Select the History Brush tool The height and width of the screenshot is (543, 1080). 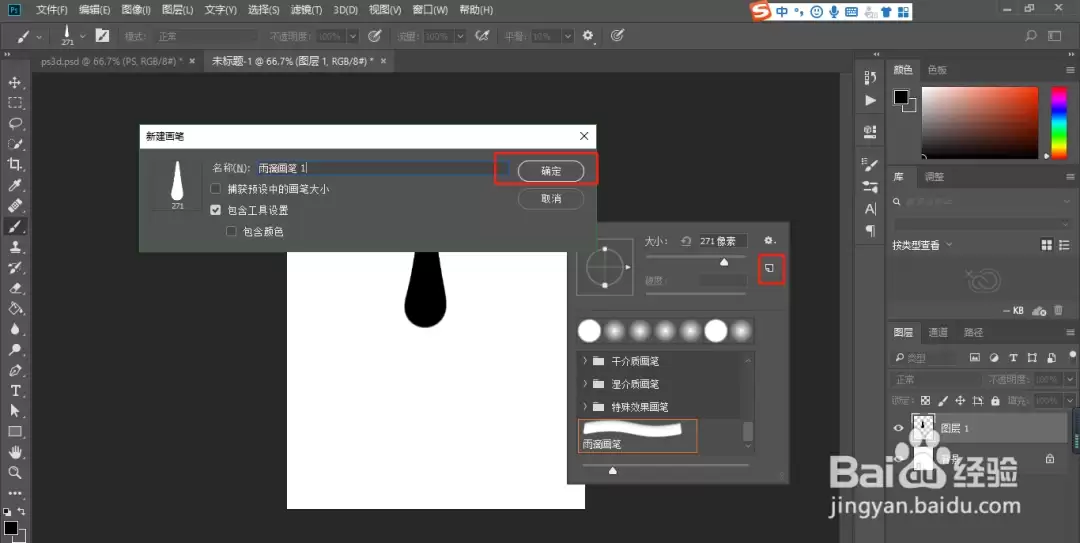pyautogui.click(x=14, y=267)
